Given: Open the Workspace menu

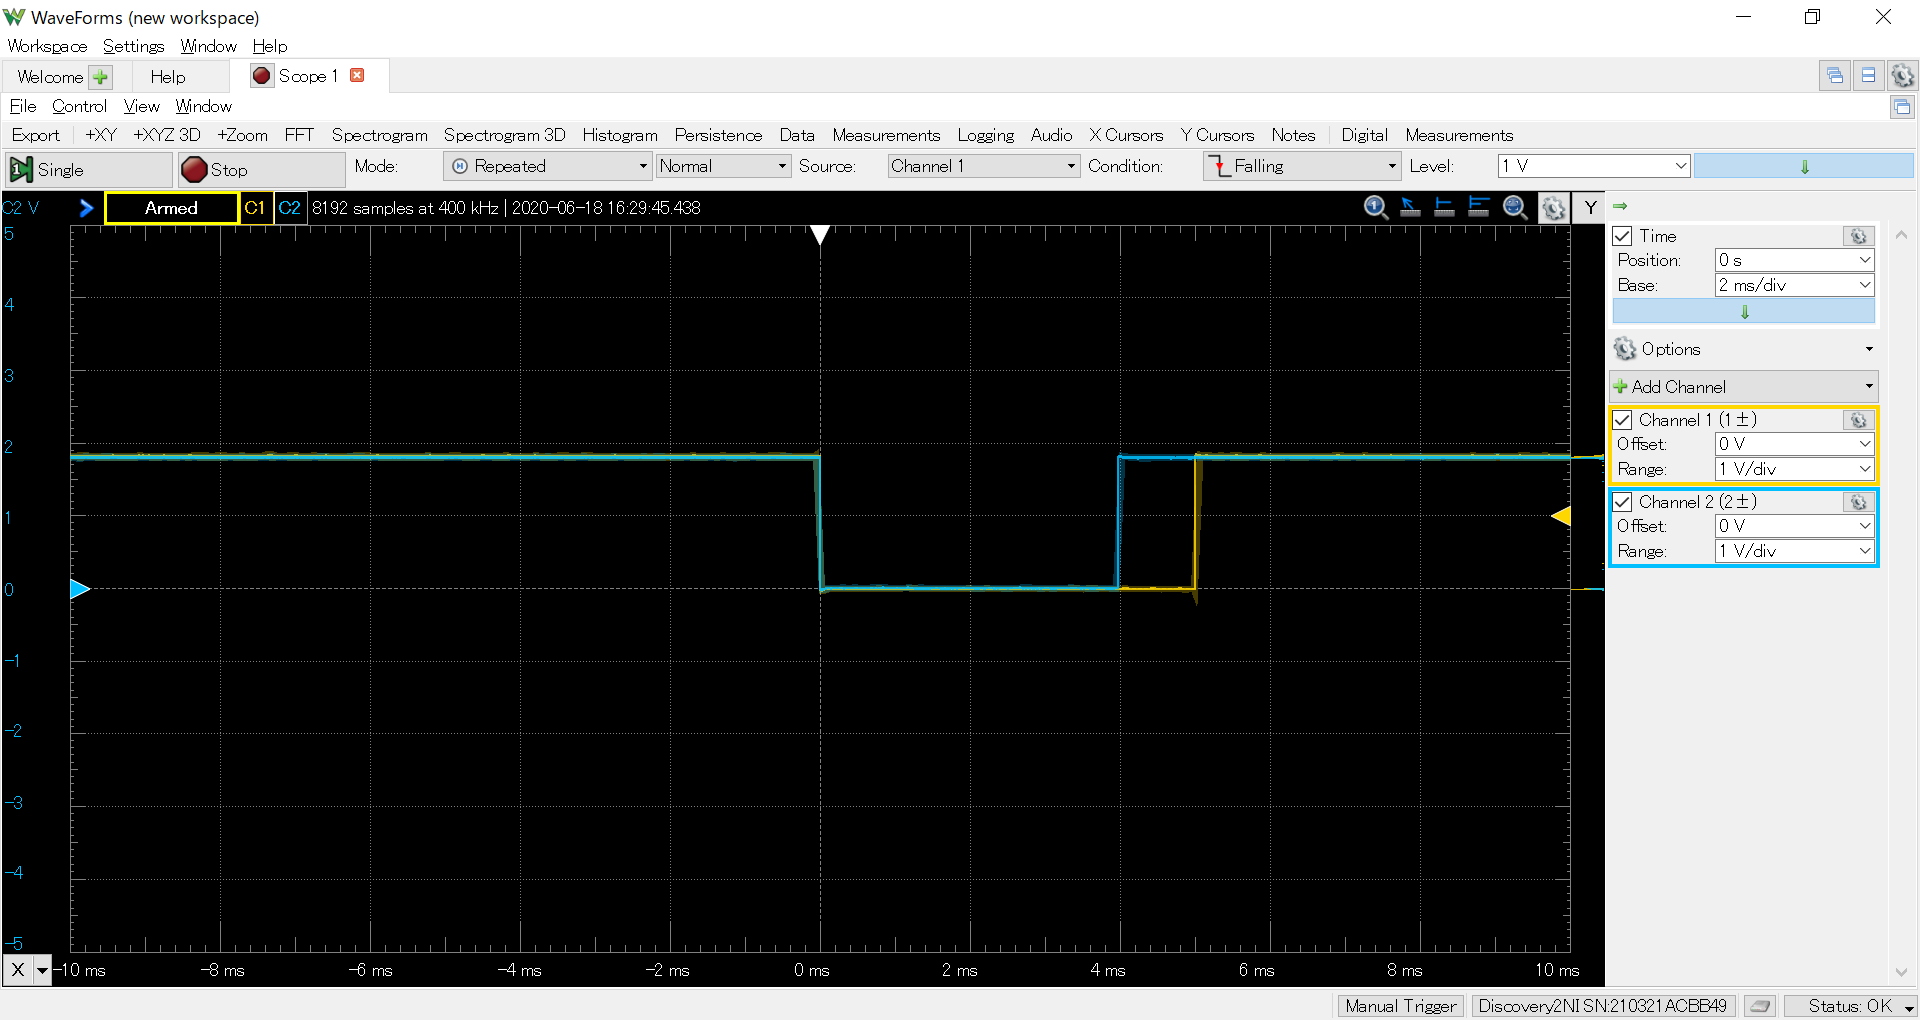Looking at the screenshot, I should pos(47,46).
